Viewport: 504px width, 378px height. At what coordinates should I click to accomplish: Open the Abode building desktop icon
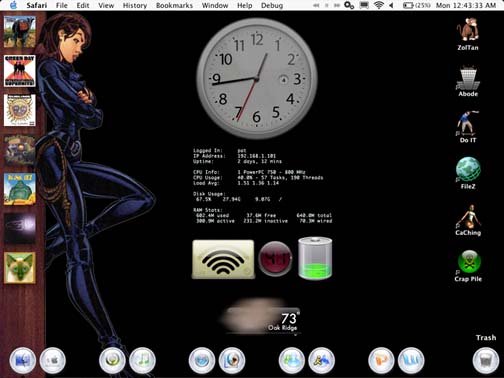(x=468, y=78)
